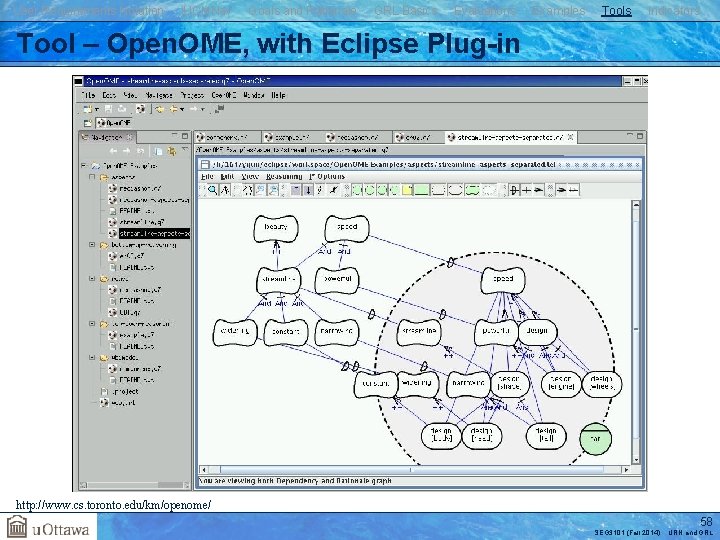Open the Project menu in Eclipse menu bar
The height and width of the screenshot is (540, 720).
point(192,95)
